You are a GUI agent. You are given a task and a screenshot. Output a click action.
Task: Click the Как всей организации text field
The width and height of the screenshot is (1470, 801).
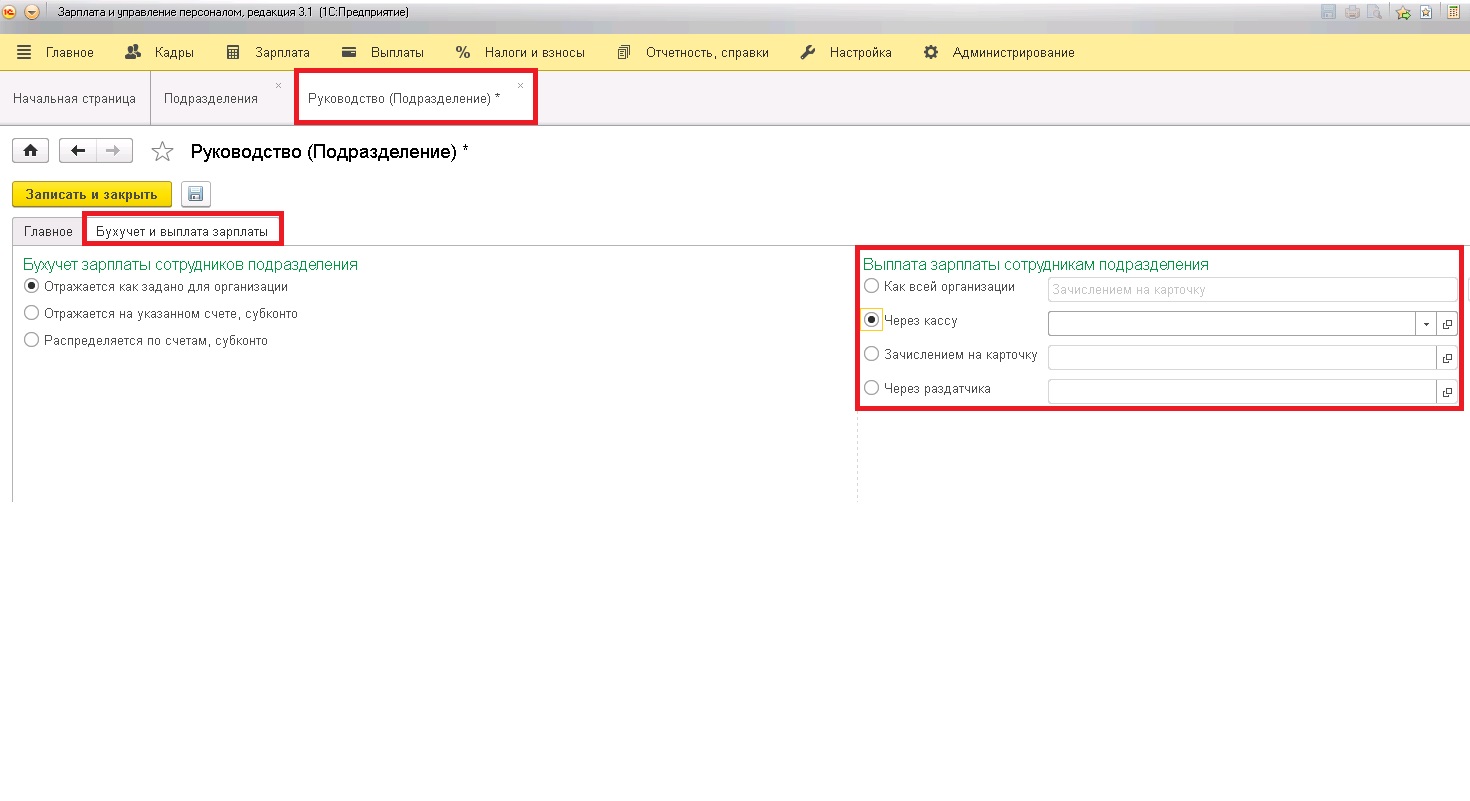pos(1253,289)
